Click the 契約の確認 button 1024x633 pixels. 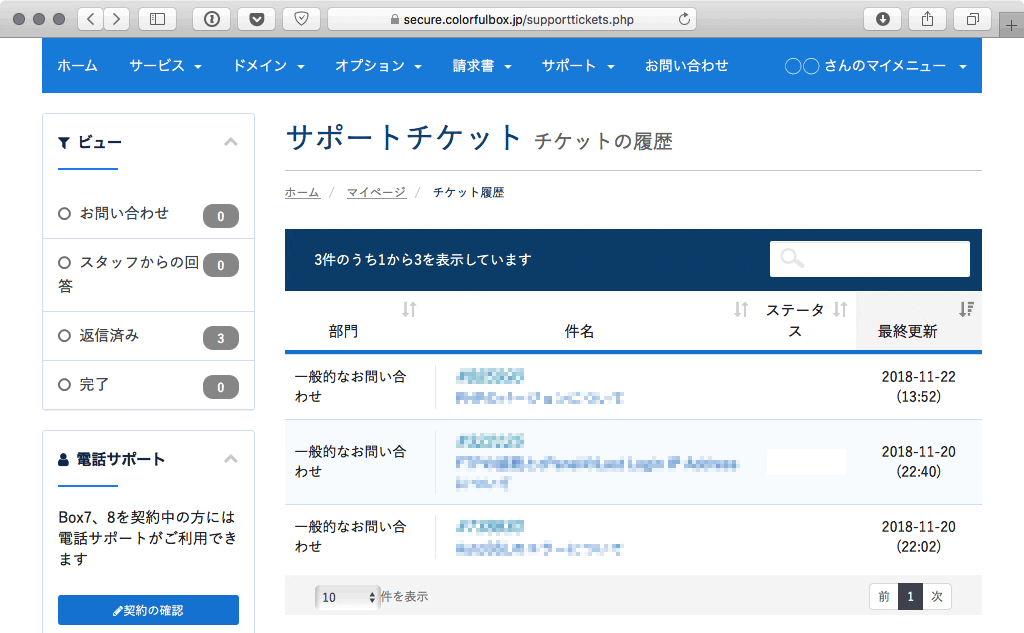[148, 610]
